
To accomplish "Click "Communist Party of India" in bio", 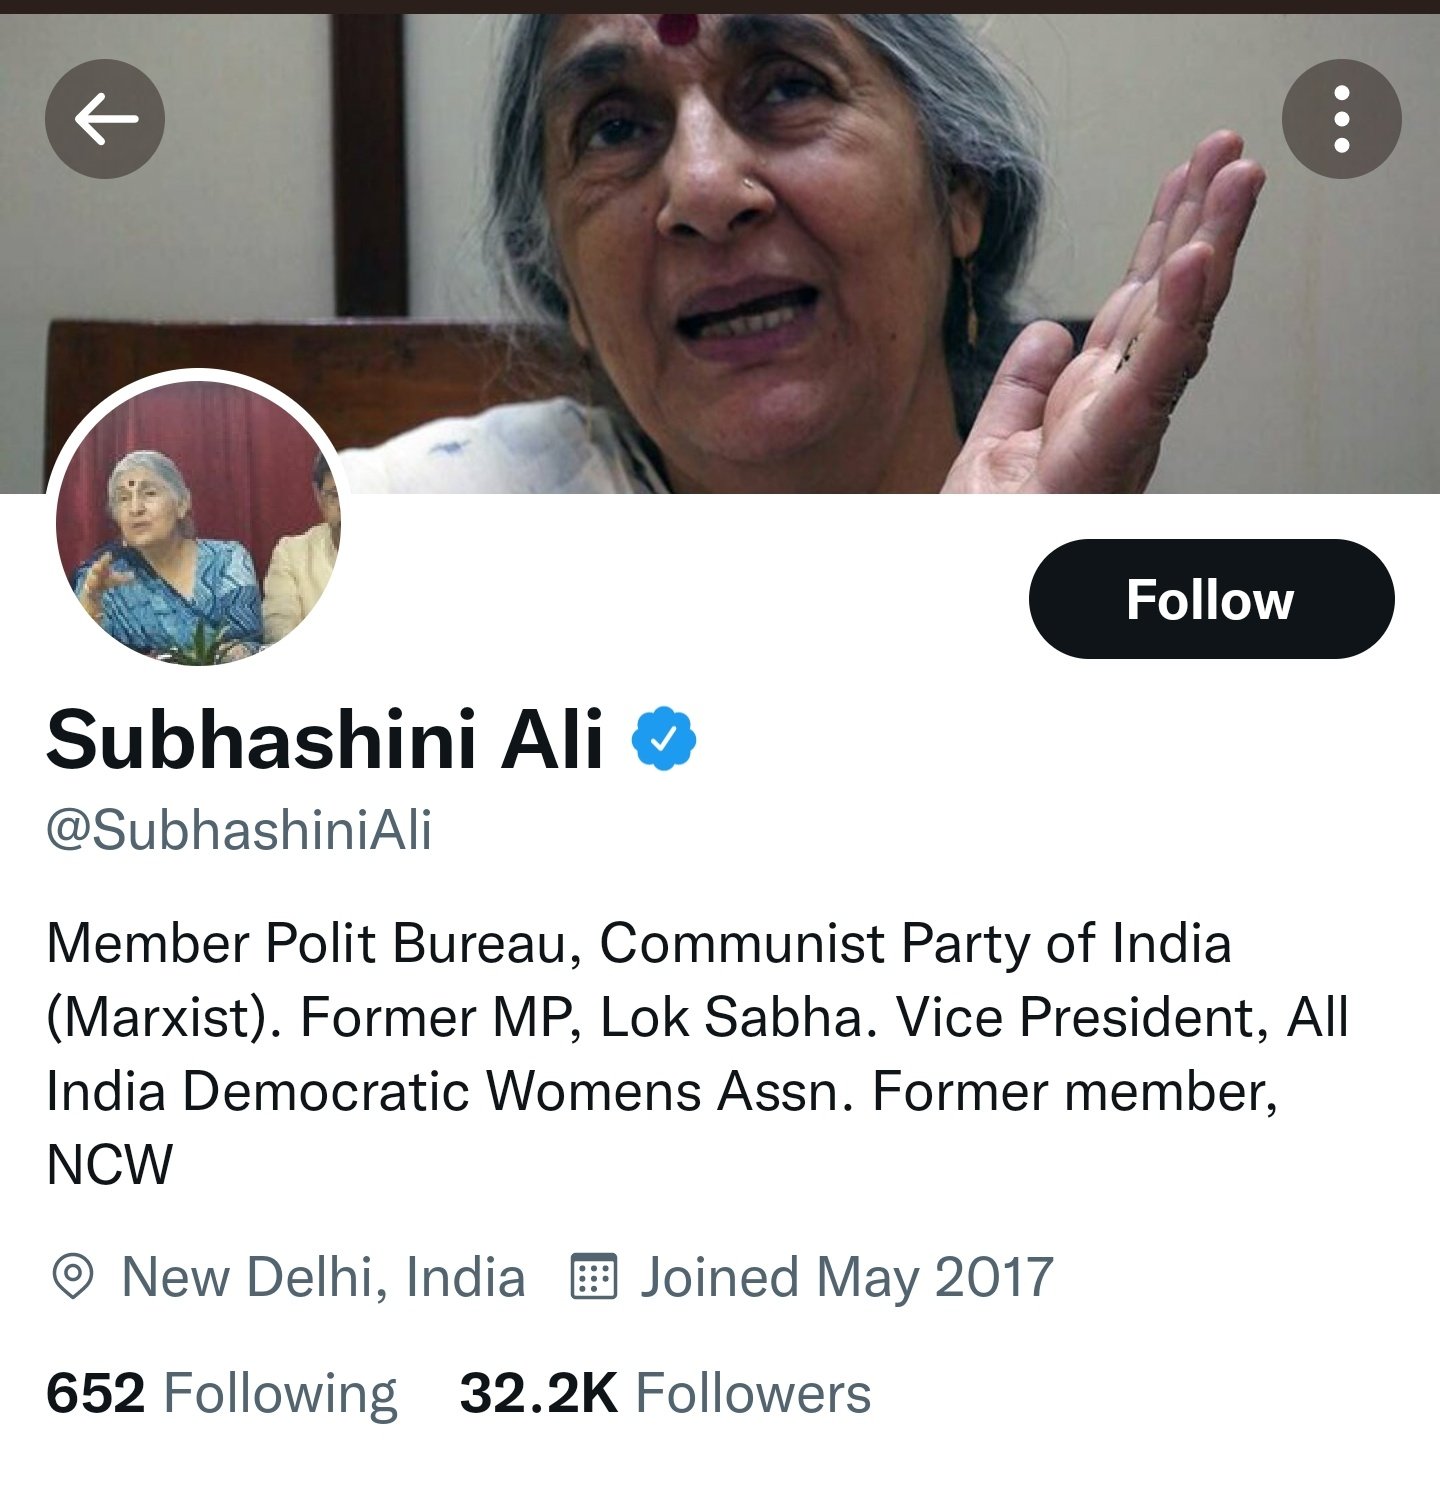I will pyautogui.click(x=914, y=943).
